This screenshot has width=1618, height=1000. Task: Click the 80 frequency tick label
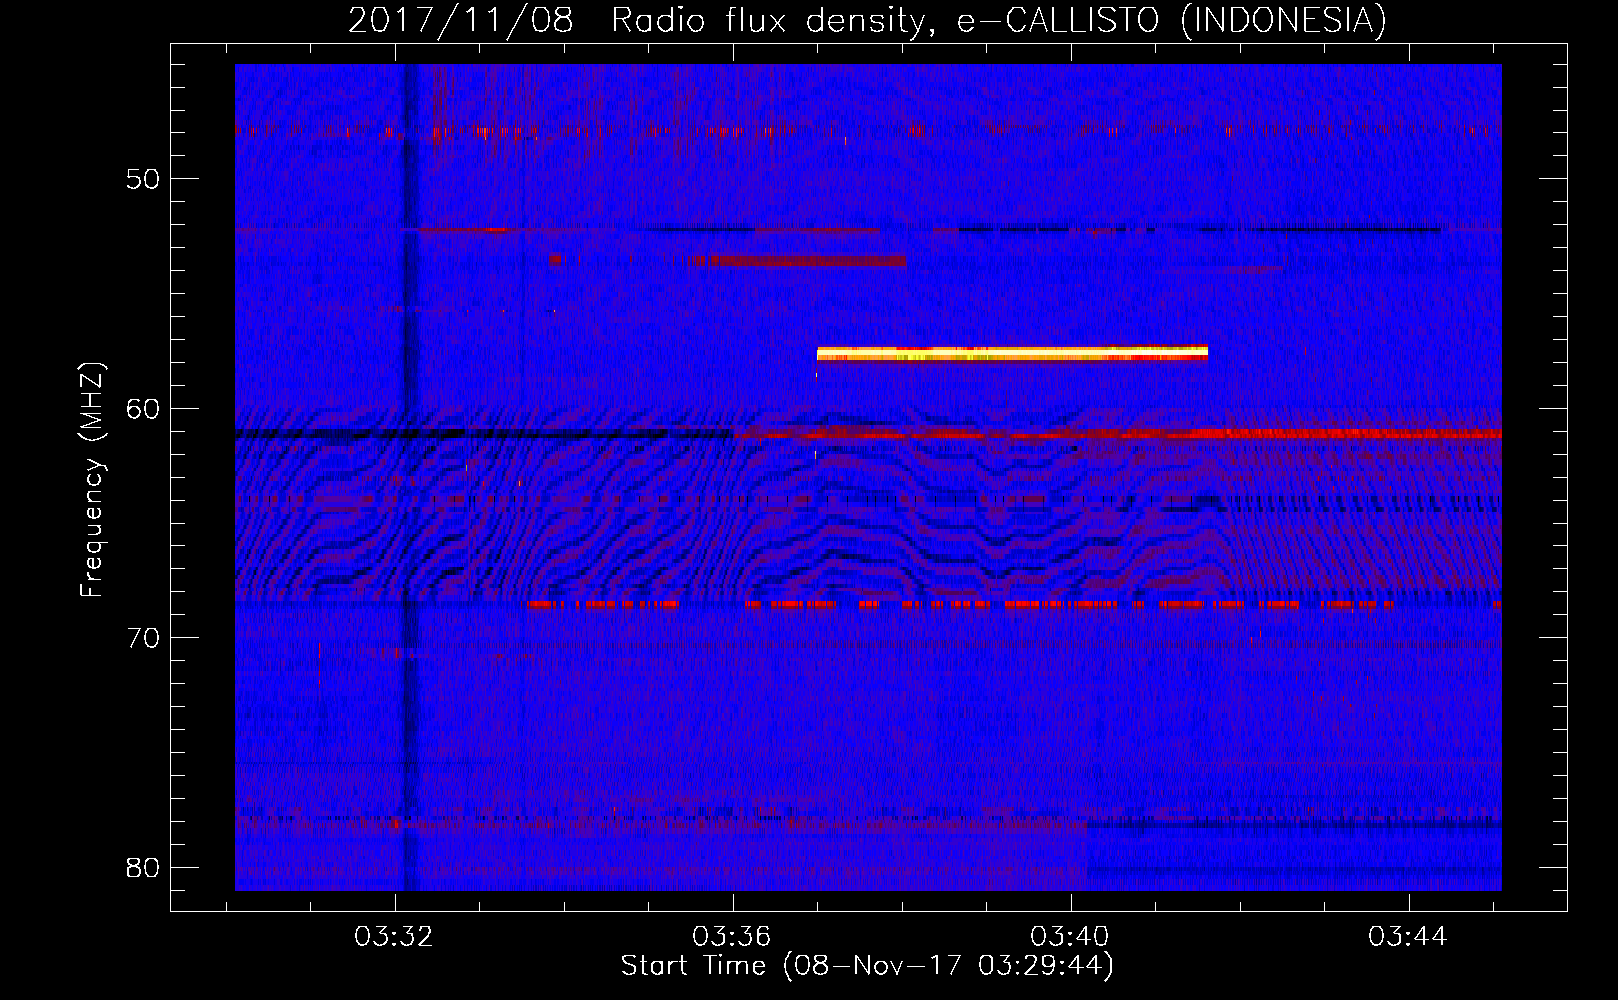(x=143, y=867)
